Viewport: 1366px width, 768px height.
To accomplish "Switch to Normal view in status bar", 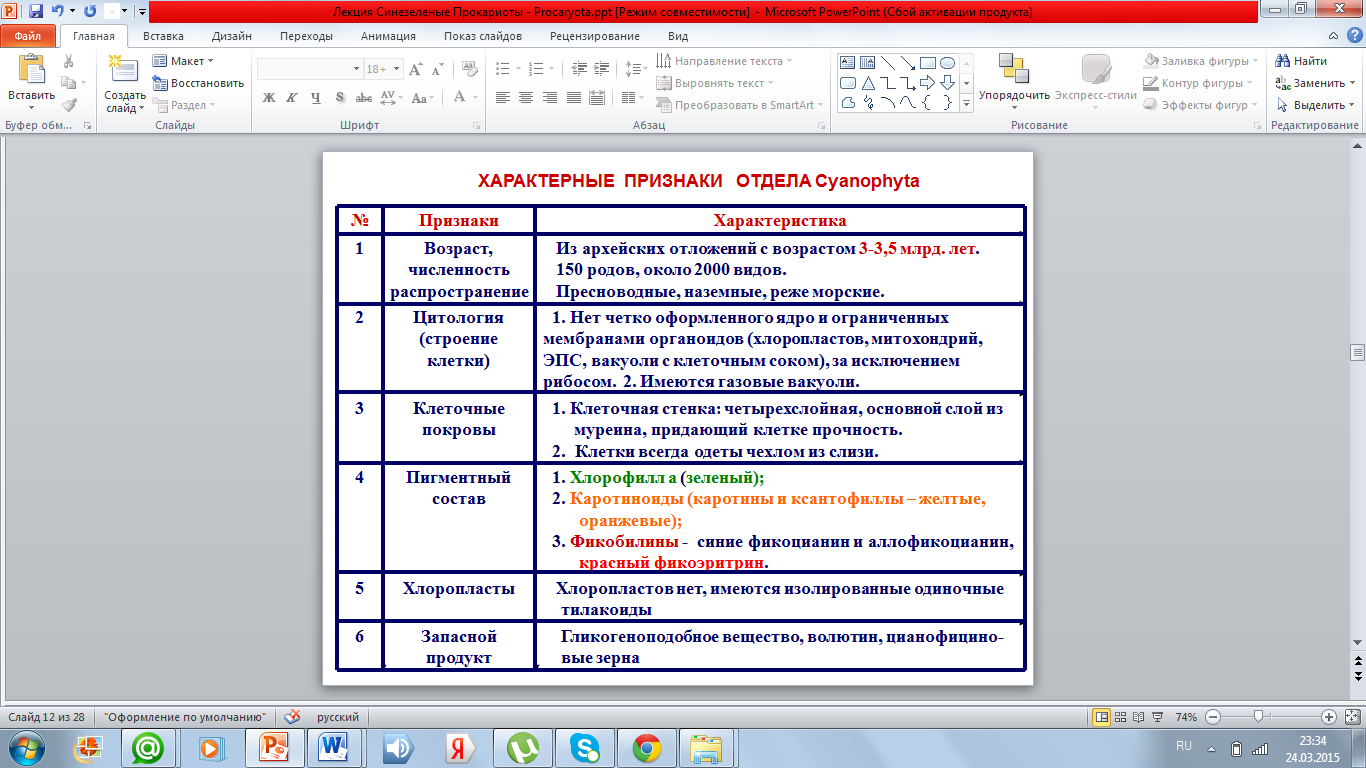I will [x=1102, y=716].
